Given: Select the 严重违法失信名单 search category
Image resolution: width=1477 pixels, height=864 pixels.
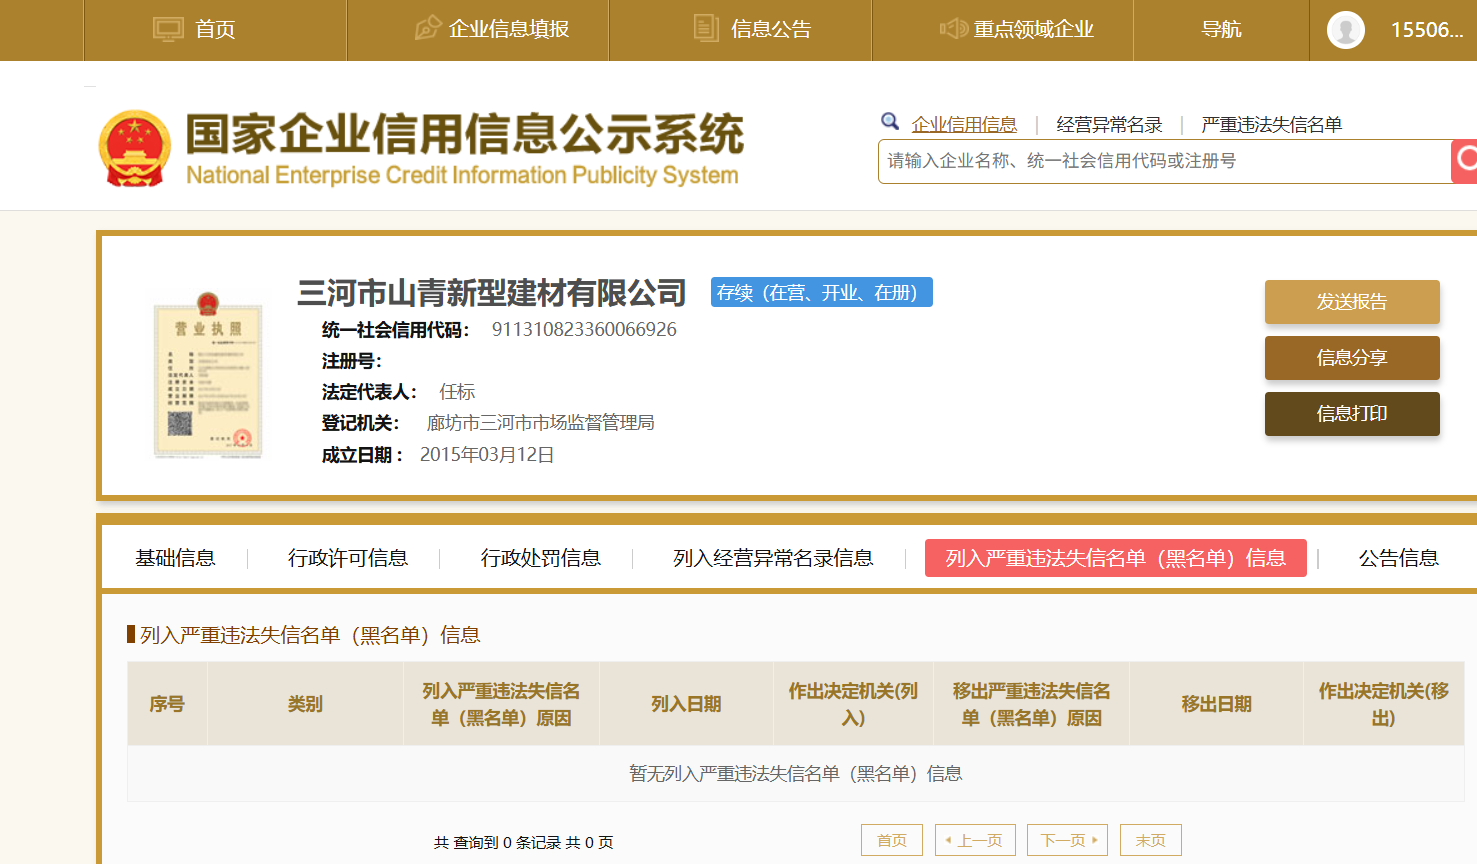Looking at the screenshot, I should (1271, 125).
